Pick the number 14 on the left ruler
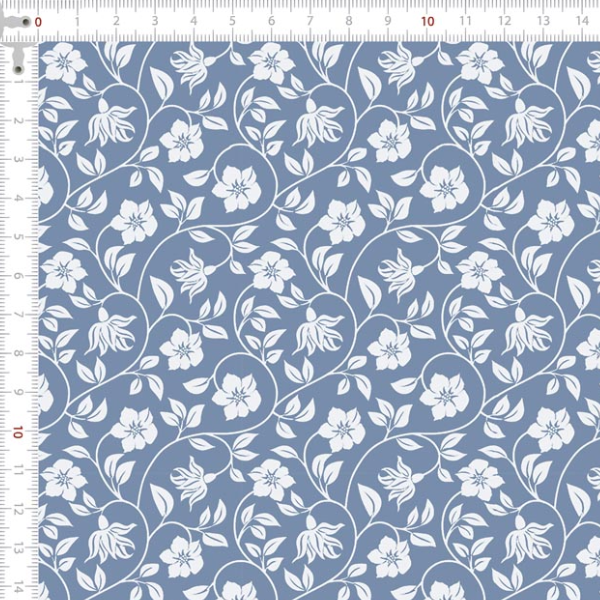Image resolution: width=600 pixels, height=600 pixels. point(18,587)
